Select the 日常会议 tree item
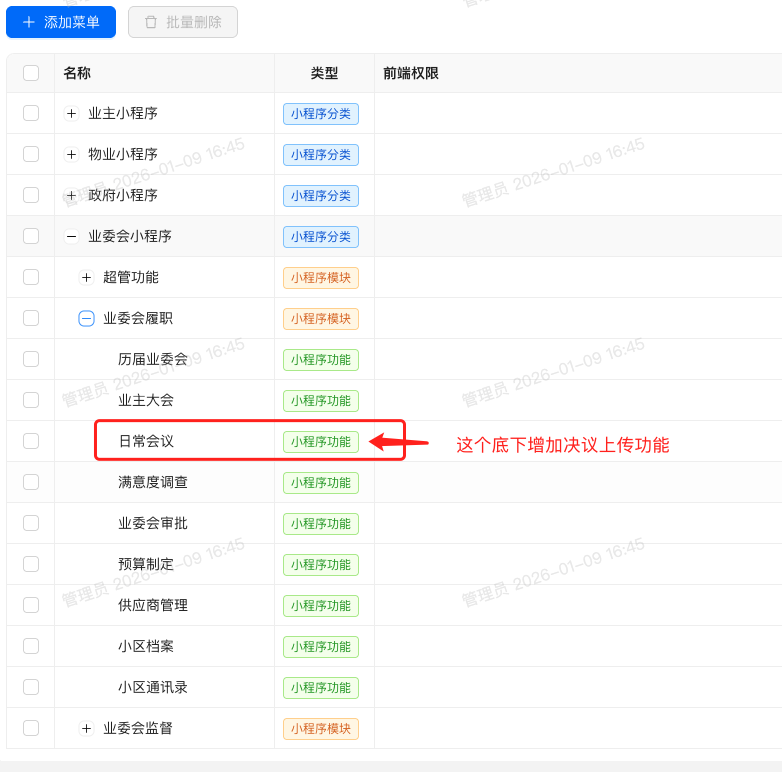Viewport: 782px width, 772px height. click(x=146, y=441)
